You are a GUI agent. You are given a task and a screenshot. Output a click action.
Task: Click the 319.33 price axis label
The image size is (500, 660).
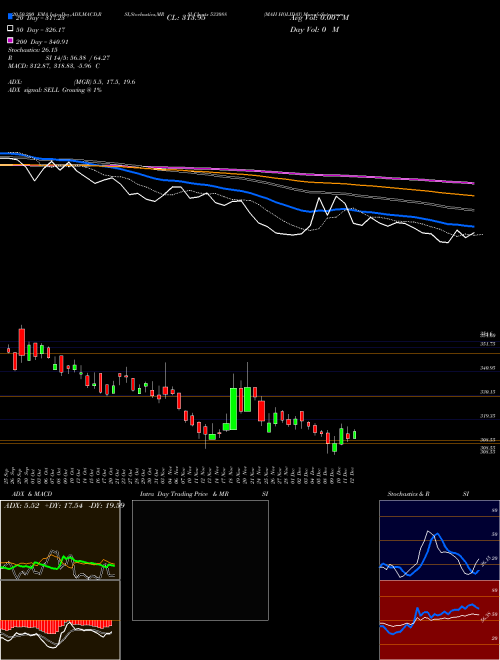pyautogui.click(x=488, y=416)
